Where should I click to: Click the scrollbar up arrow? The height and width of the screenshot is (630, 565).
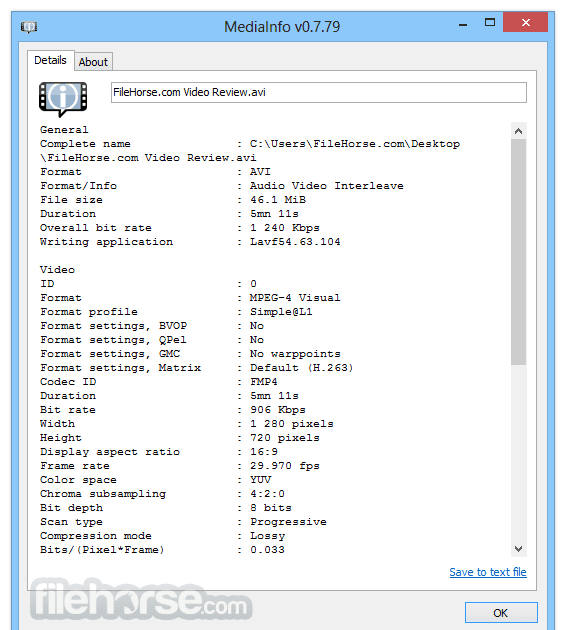[x=518, y=131]
